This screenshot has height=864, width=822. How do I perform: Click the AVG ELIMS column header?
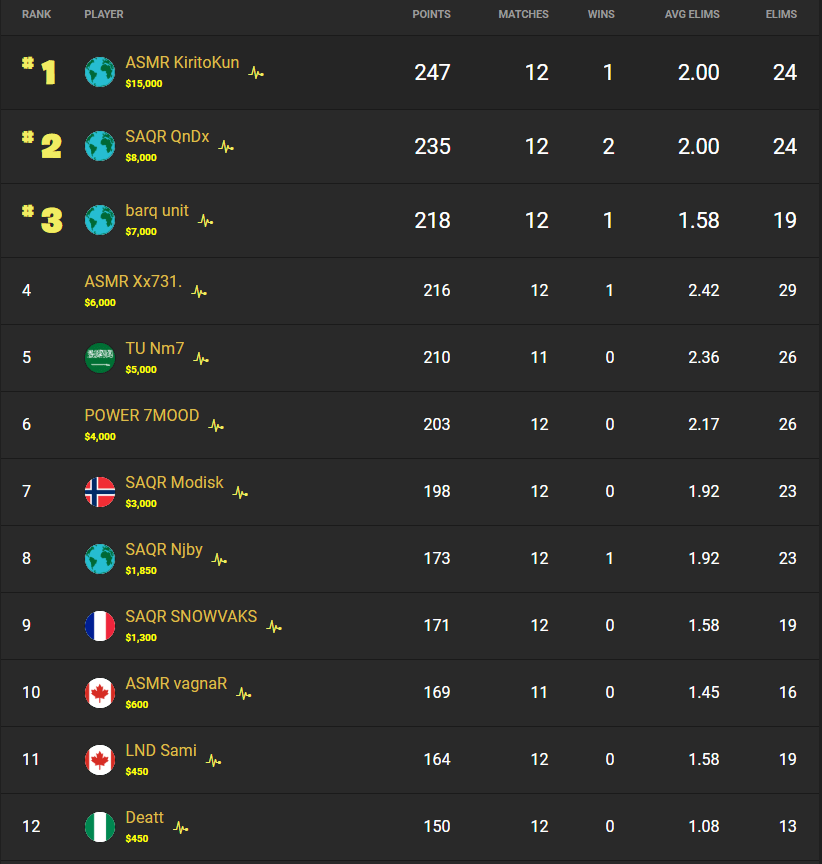(692, 14)
